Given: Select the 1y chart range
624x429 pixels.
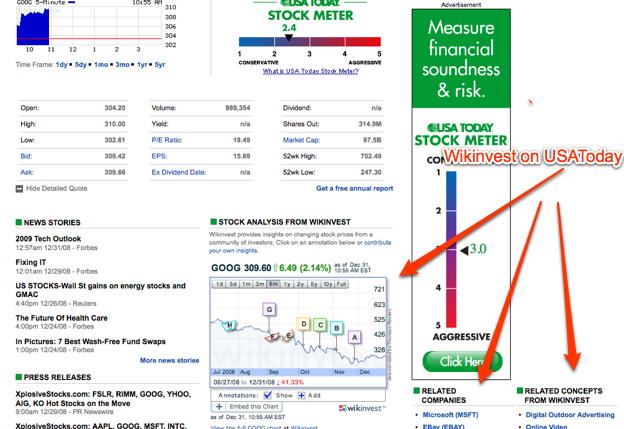Looking at the screenshot, I should [287, 284].
